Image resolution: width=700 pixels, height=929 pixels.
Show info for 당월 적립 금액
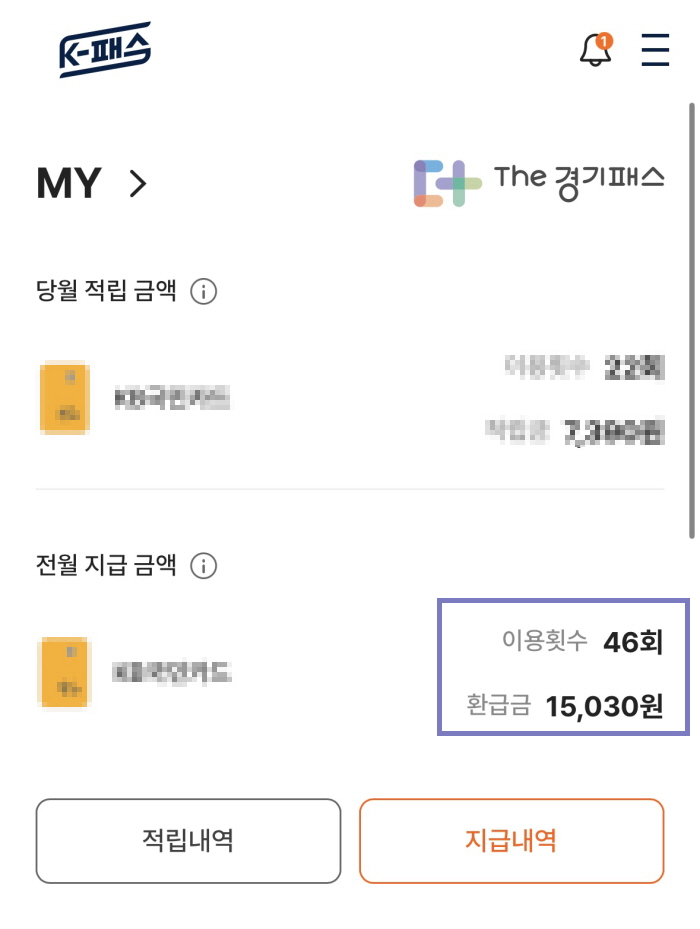(x=203, y=291)
